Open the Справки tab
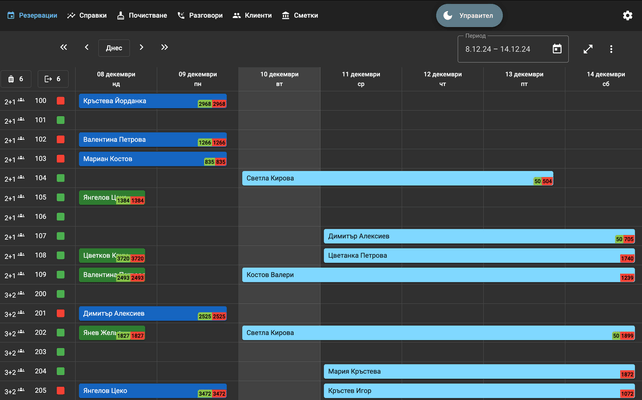This screenshot has width=642, height=400. (87, 16)
